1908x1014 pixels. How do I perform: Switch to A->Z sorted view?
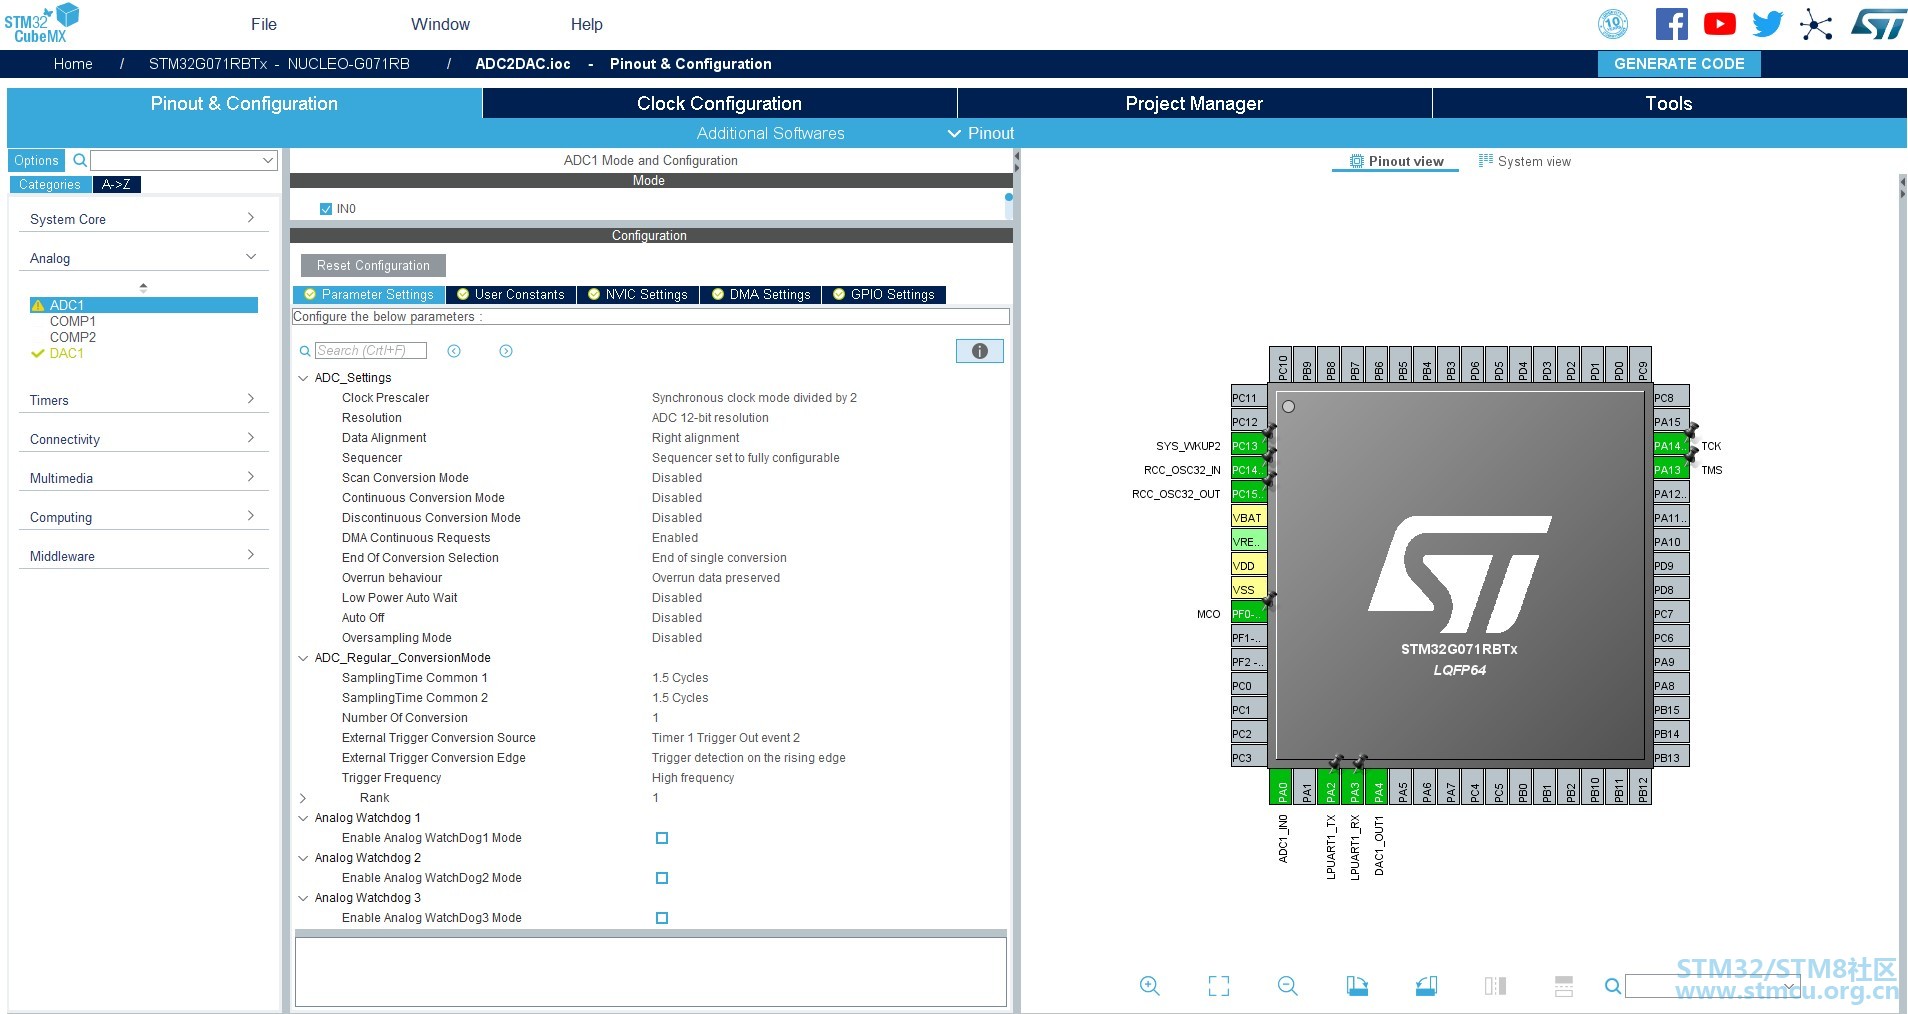[x=116, y=184]
